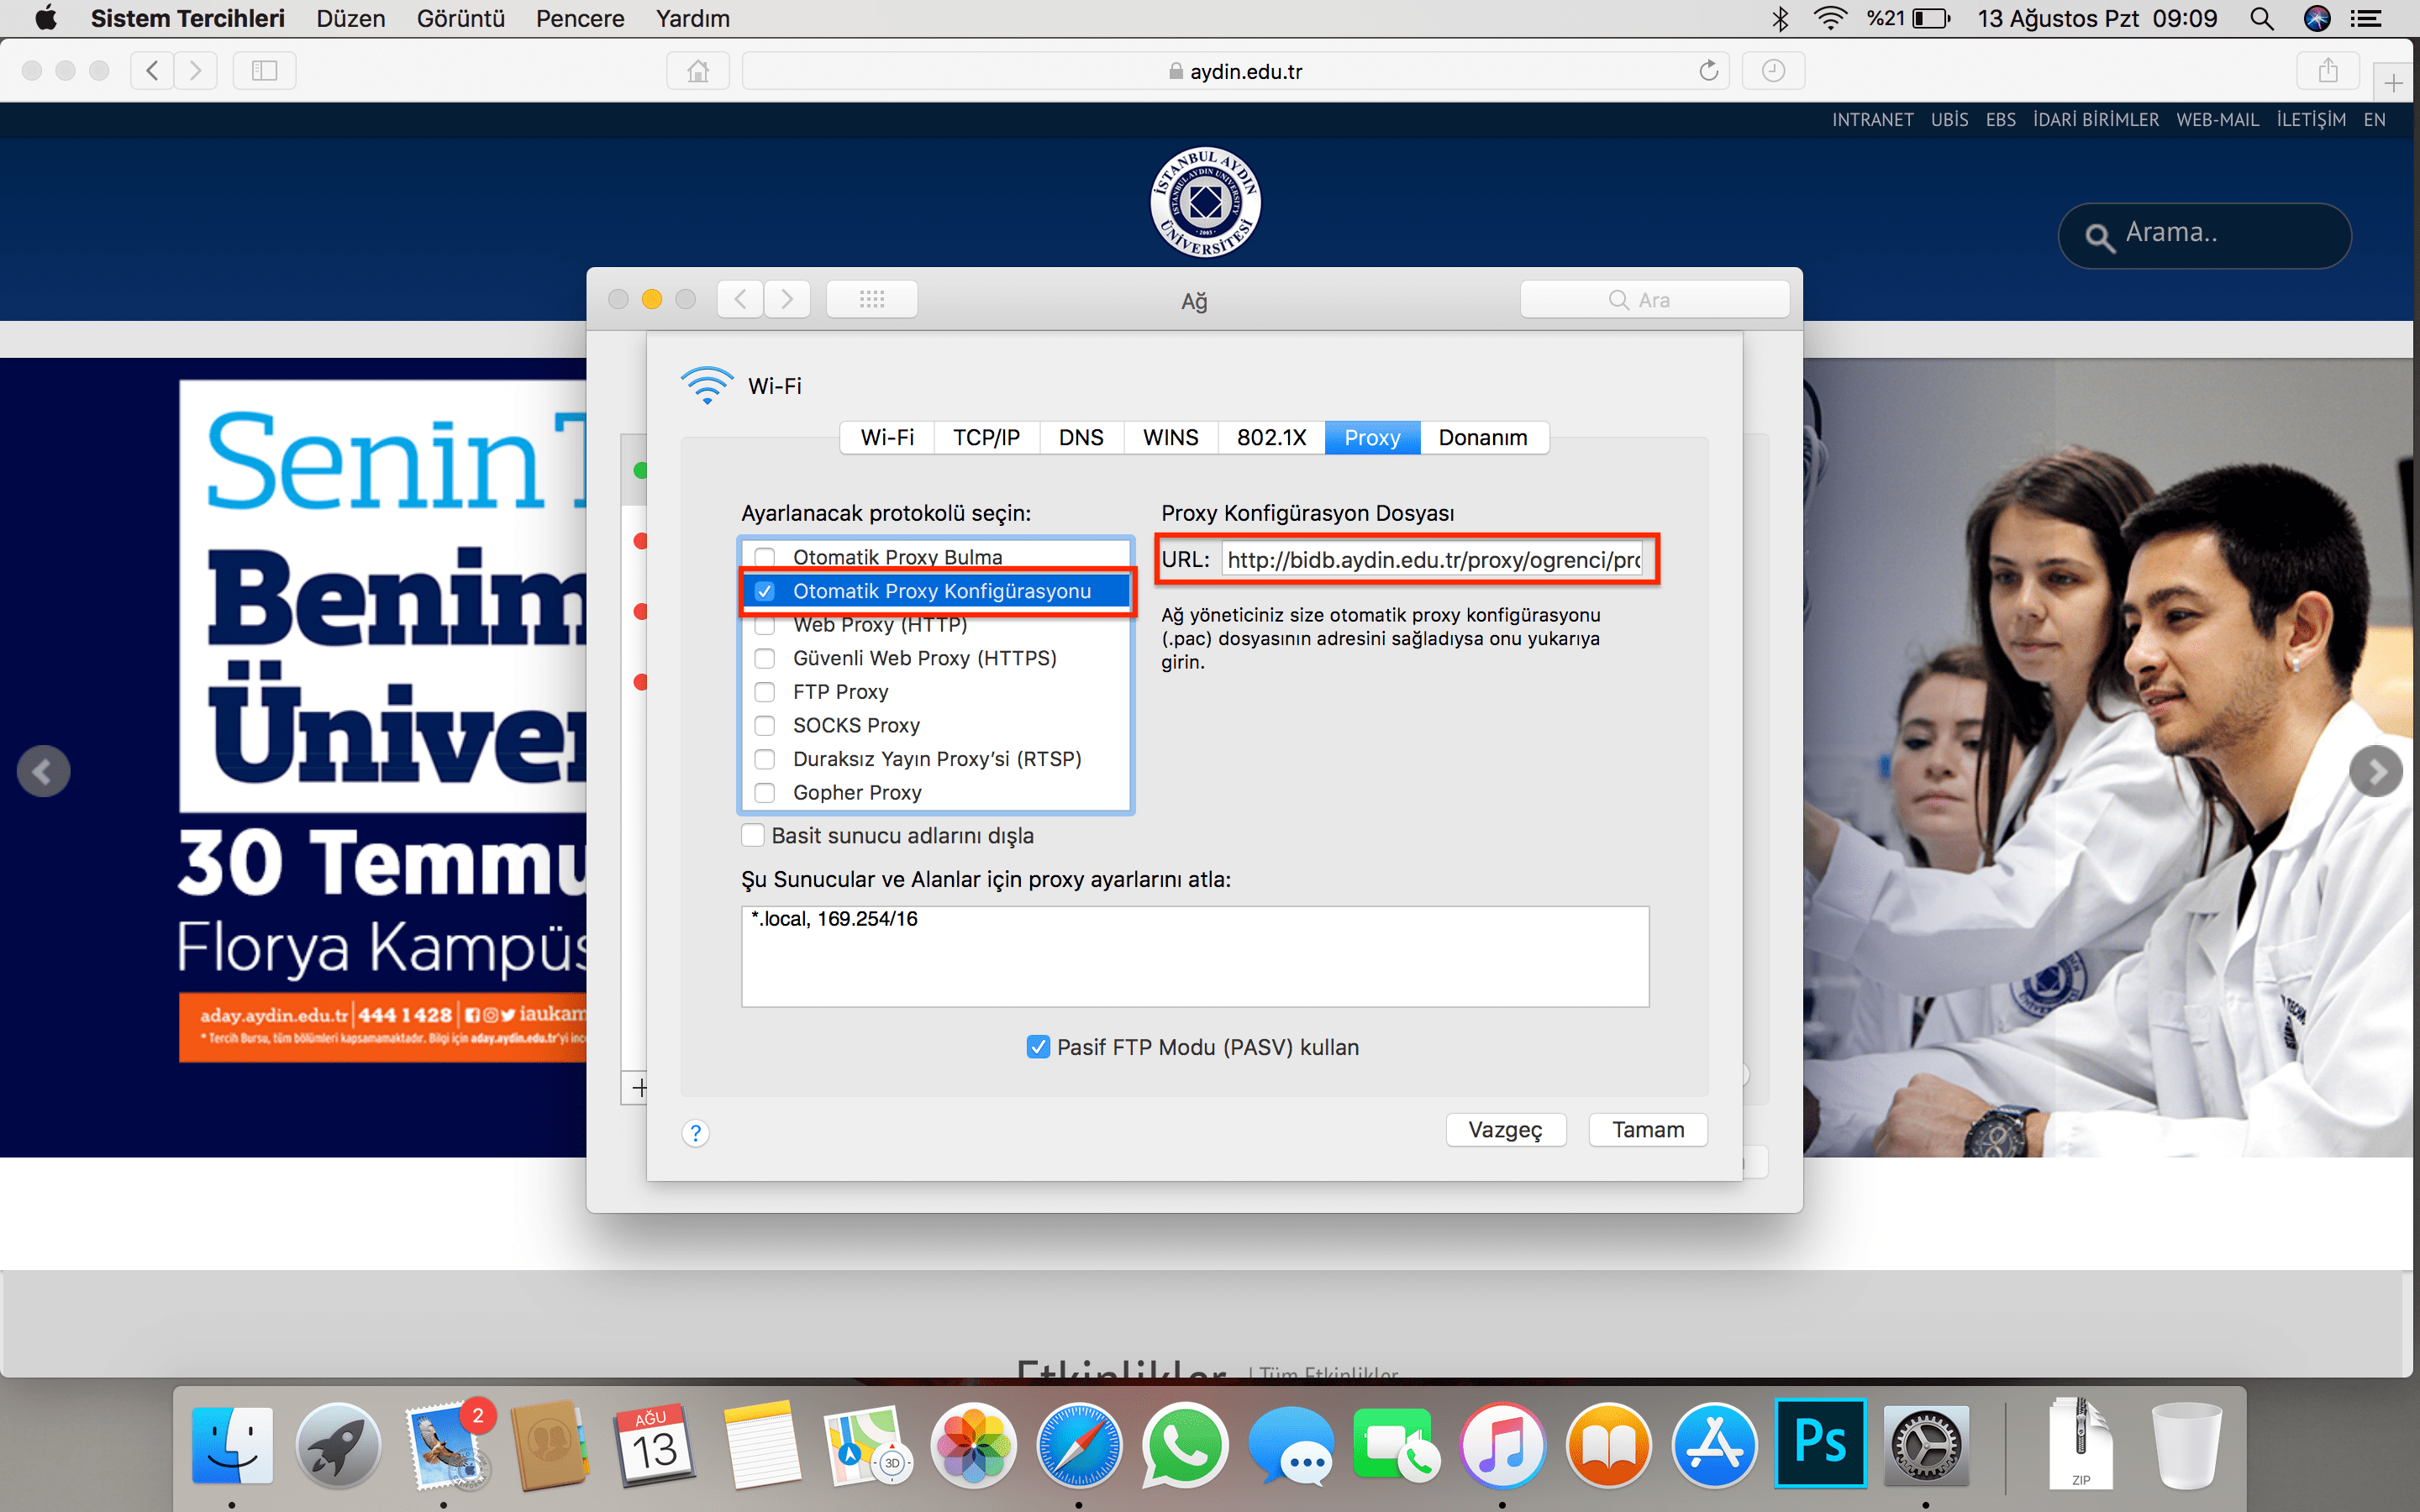The width and height of the screenshot is (2420, 1512).
Task: Click Tamam button
Action: 1648,1130
